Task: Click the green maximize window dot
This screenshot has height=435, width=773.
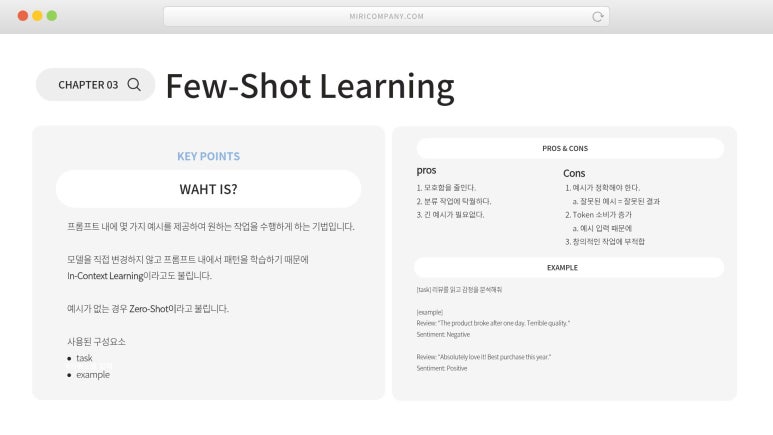Action: click(x=52, y=16)
